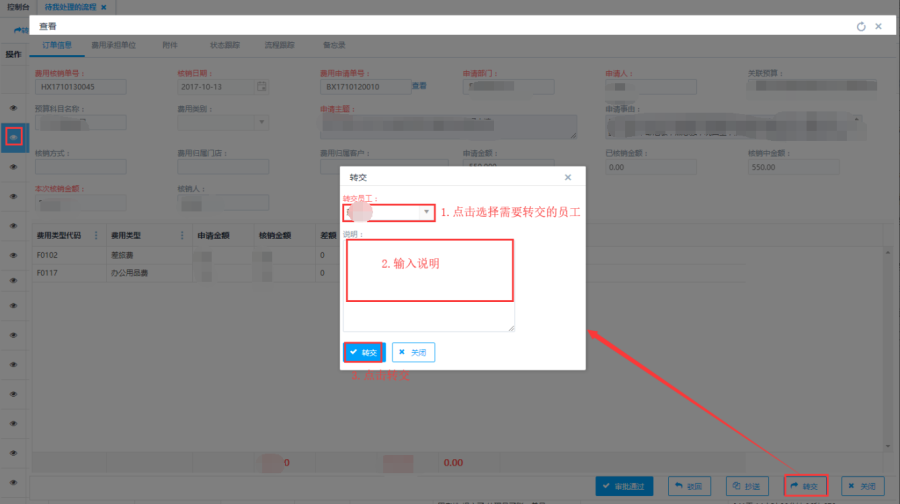Click the eye icon highlighted in red box
The image size is (900, 504).
[14, 137]
